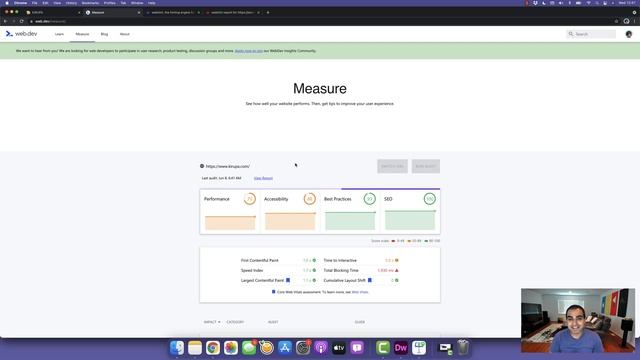Sort by Impact column dropdown

pos(212,322)
